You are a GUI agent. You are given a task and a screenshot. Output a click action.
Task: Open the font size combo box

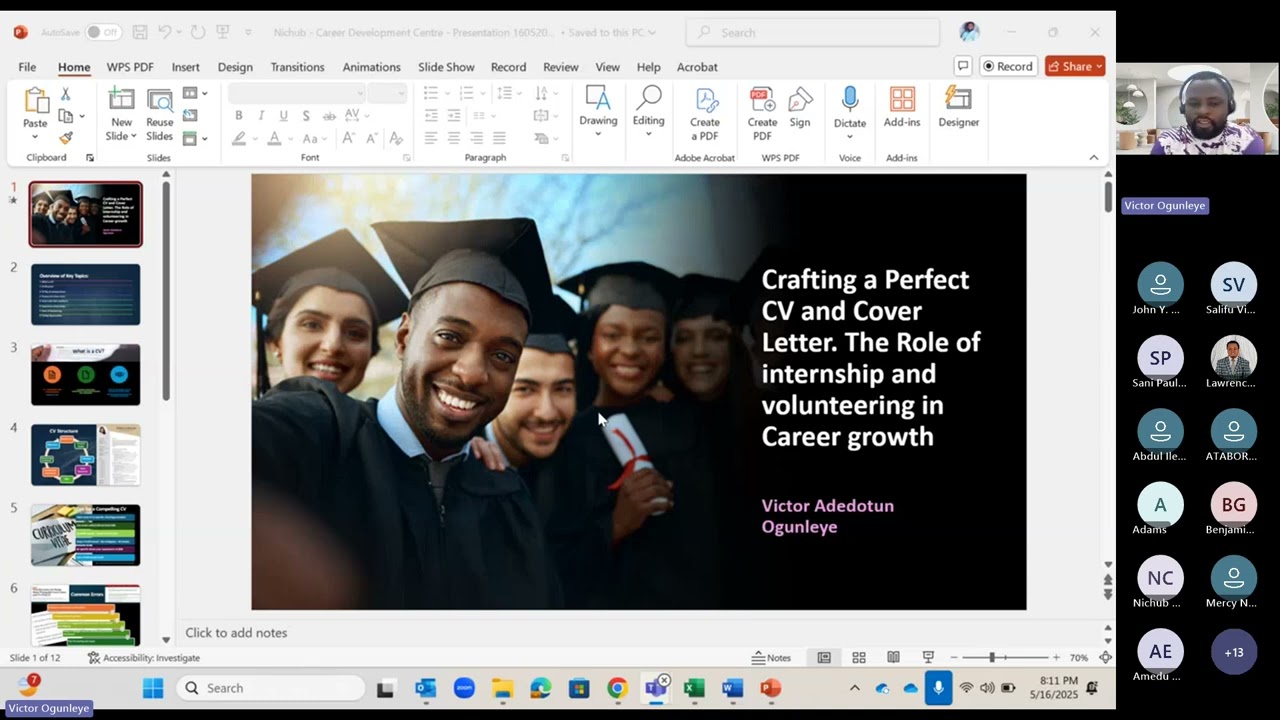(x=386, y=93)
